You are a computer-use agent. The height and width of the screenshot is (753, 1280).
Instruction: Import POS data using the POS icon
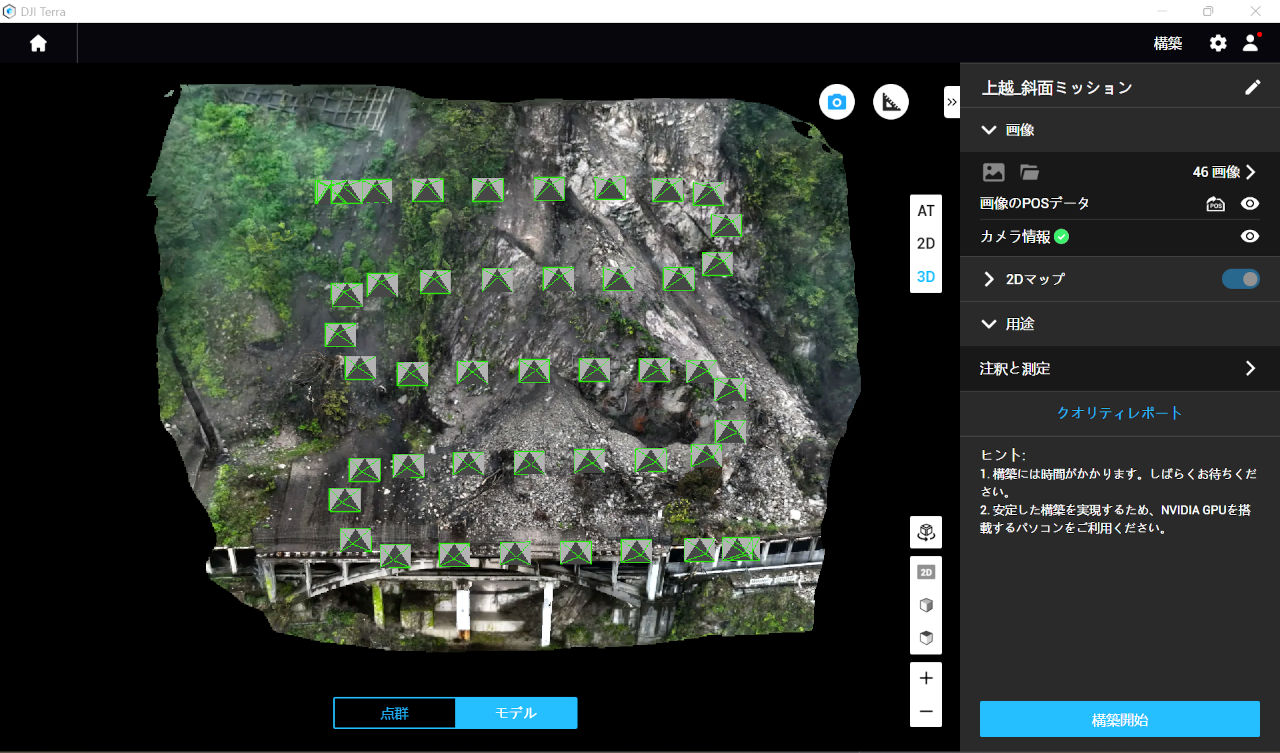pos(1215,204)
